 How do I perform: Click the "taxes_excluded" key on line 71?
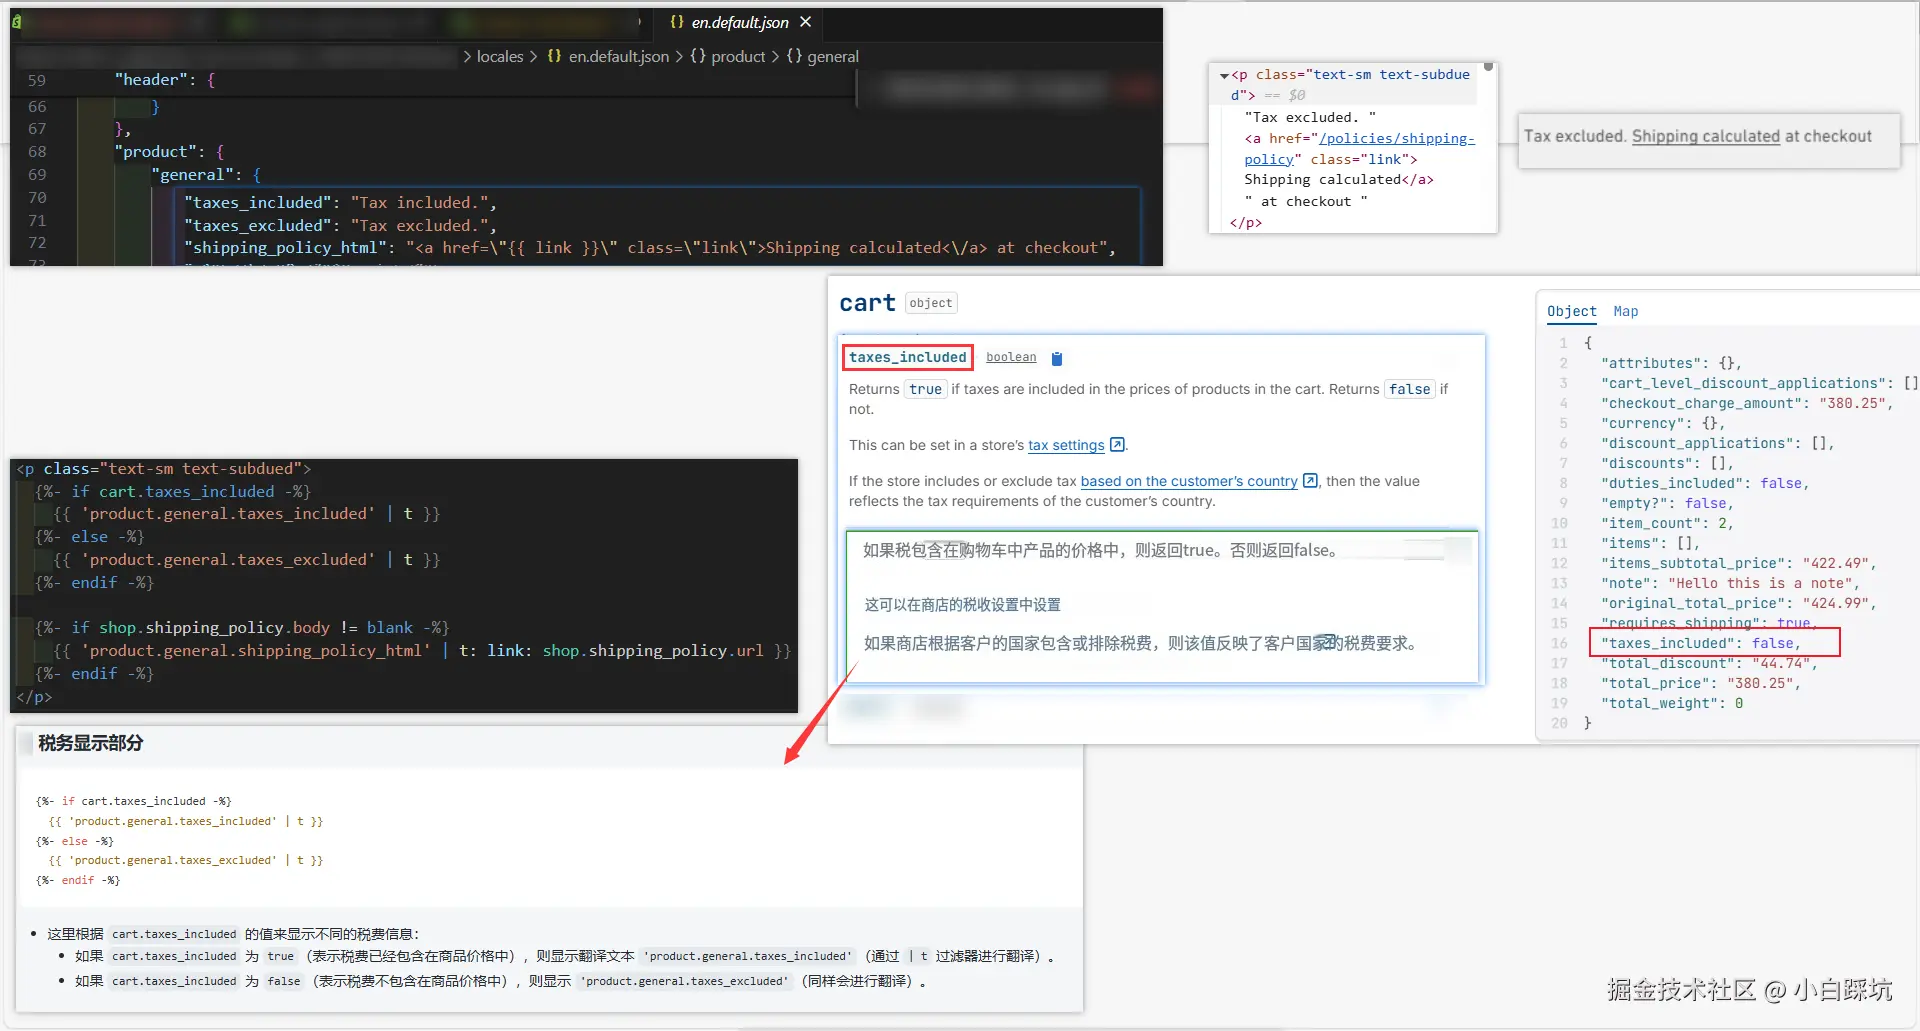click(258, 226)
